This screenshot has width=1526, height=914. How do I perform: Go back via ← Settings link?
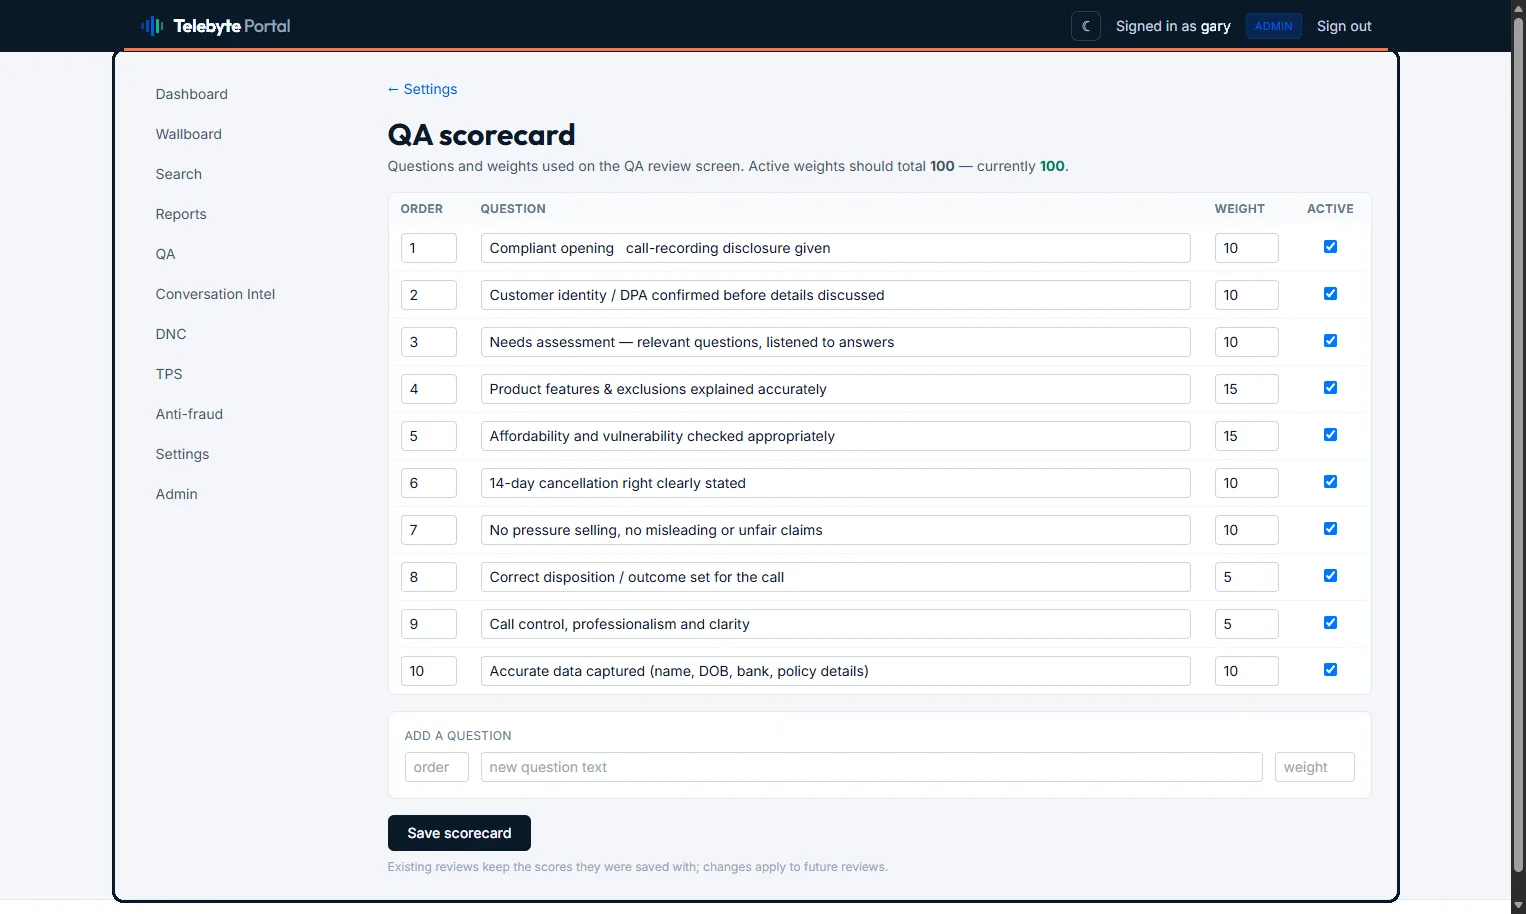422,89
